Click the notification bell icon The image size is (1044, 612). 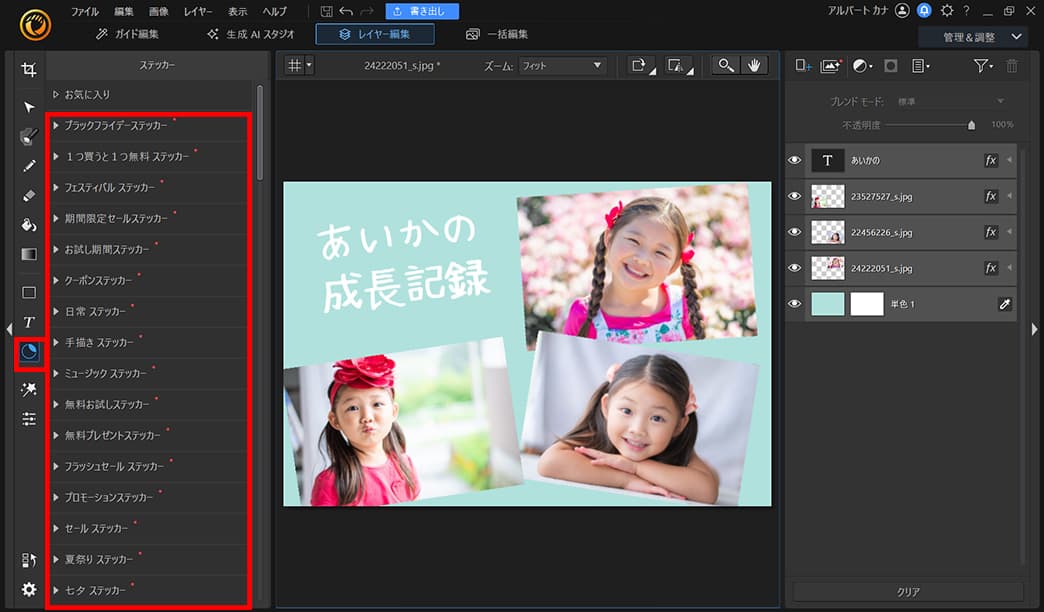925,11
